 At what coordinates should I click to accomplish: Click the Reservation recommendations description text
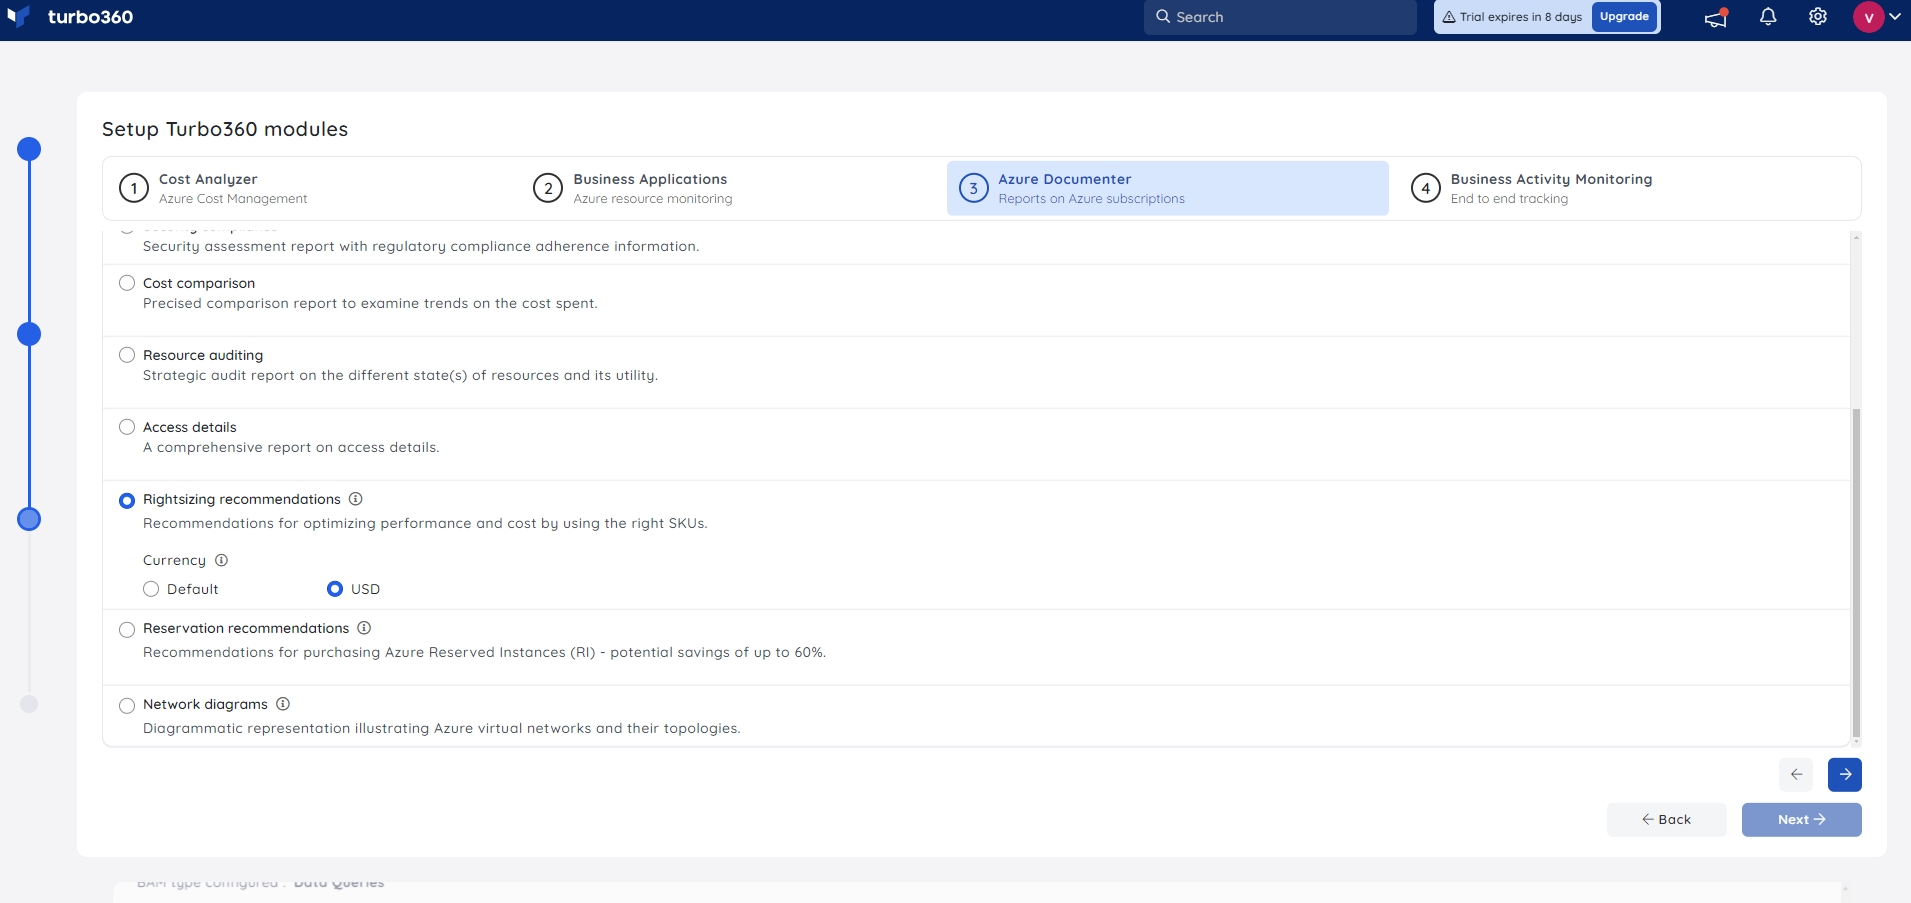pos(484,652)
